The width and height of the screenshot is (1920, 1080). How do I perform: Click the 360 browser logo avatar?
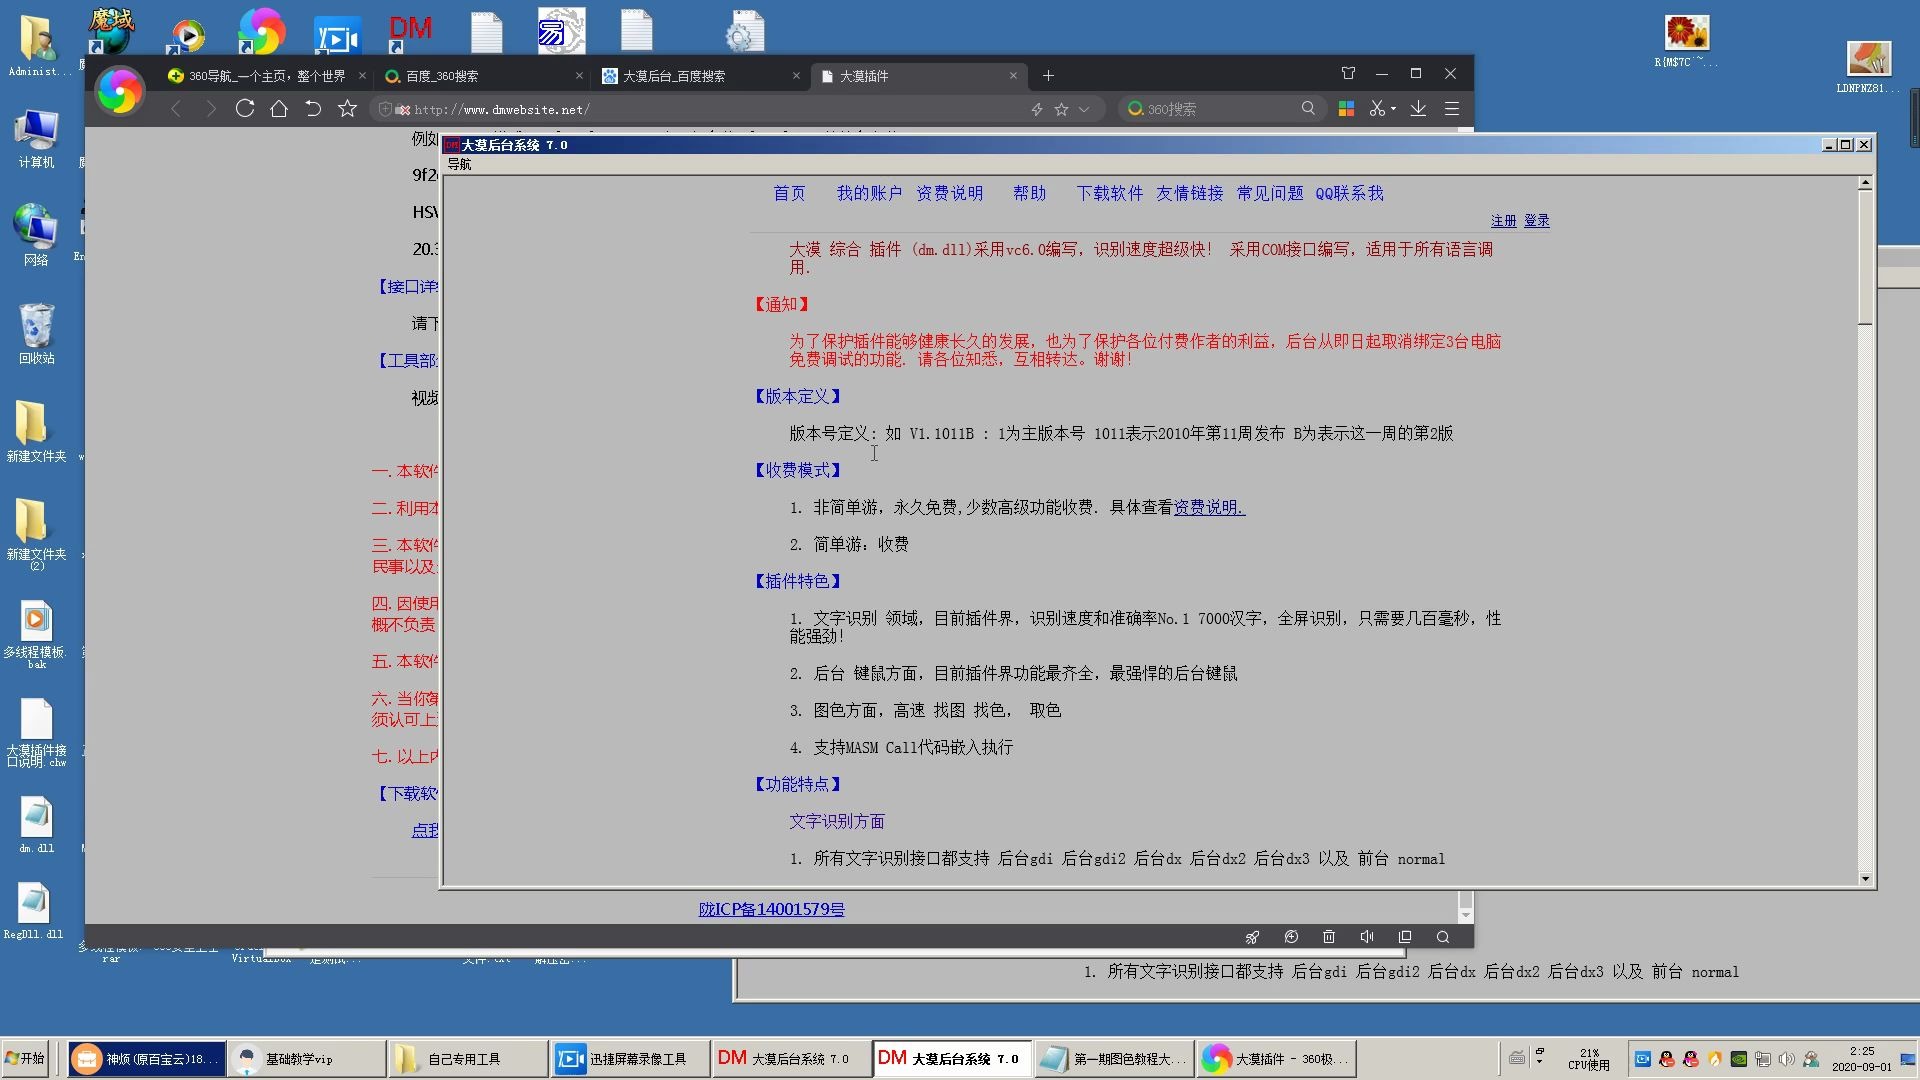tap(119, 92)
